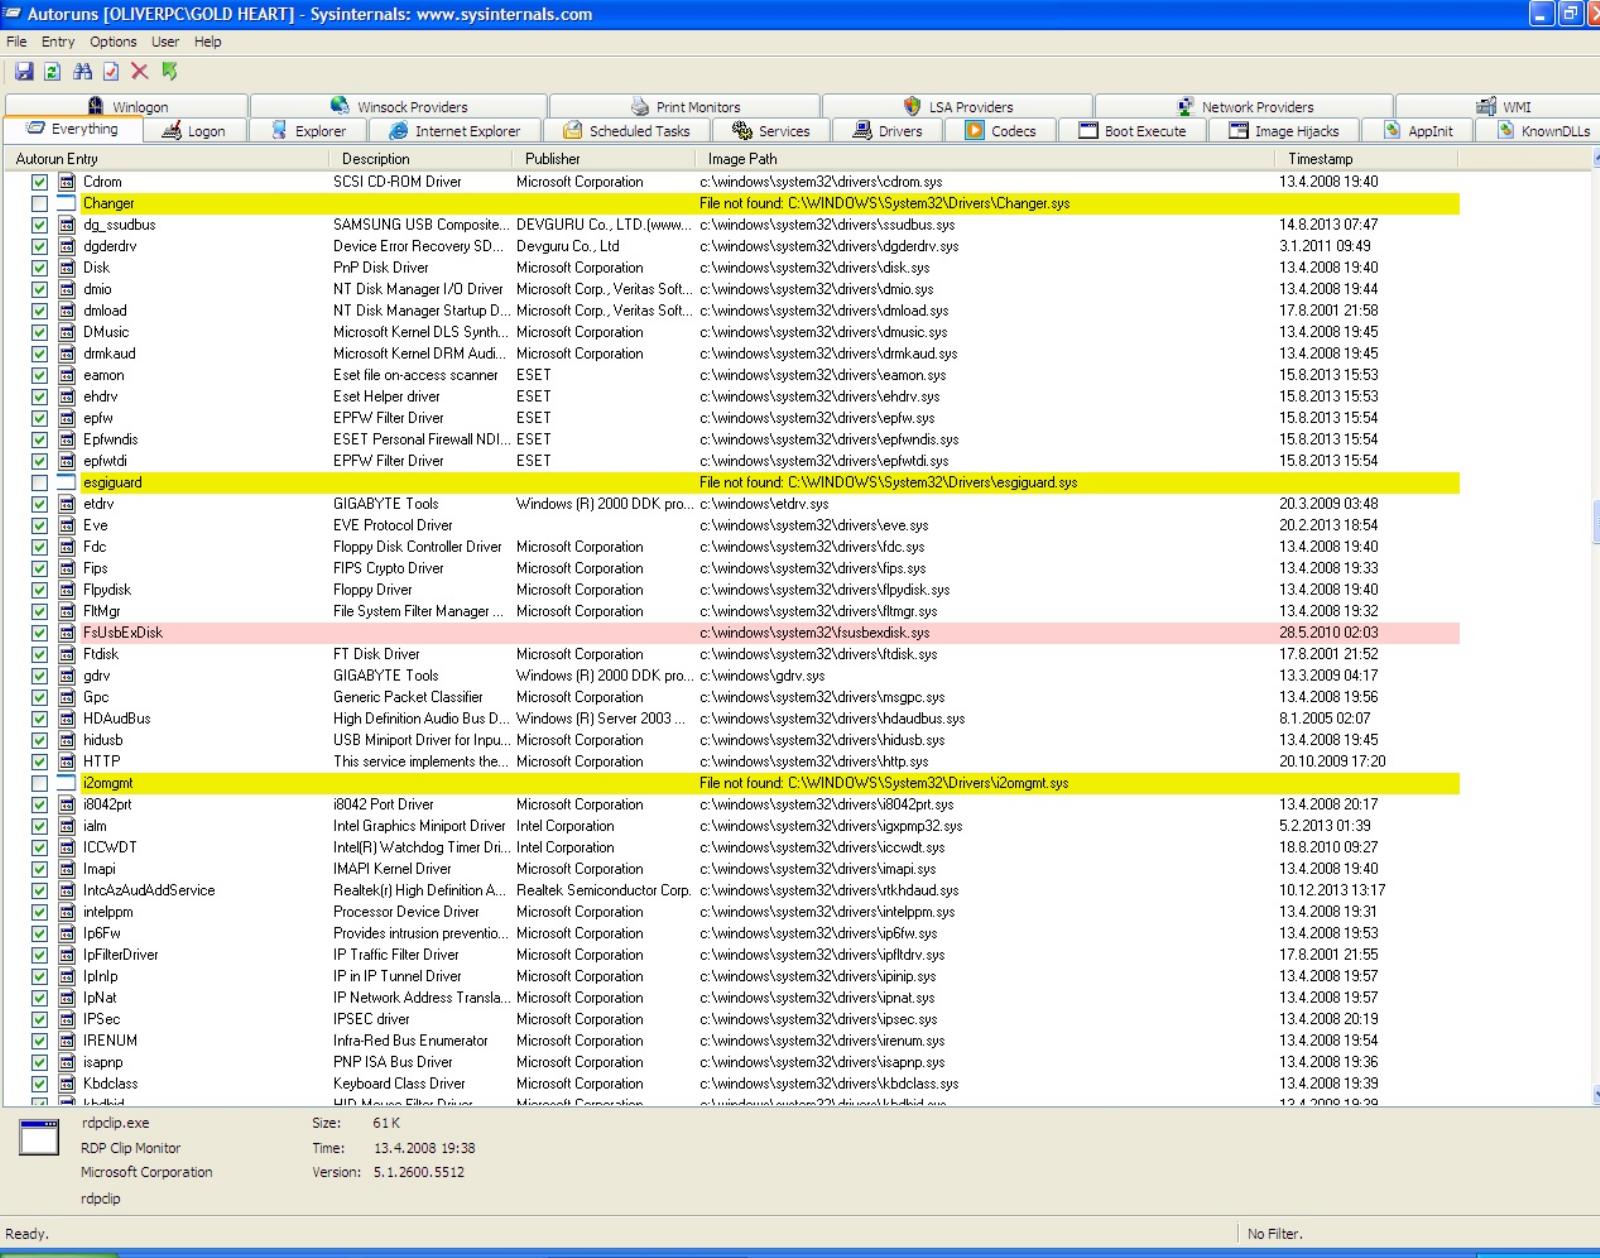Image resolution: width=1600 pixels, height=1258 pixels.
Task: Show the Image Hijacks tab
Action: (x=1284, y=131)
